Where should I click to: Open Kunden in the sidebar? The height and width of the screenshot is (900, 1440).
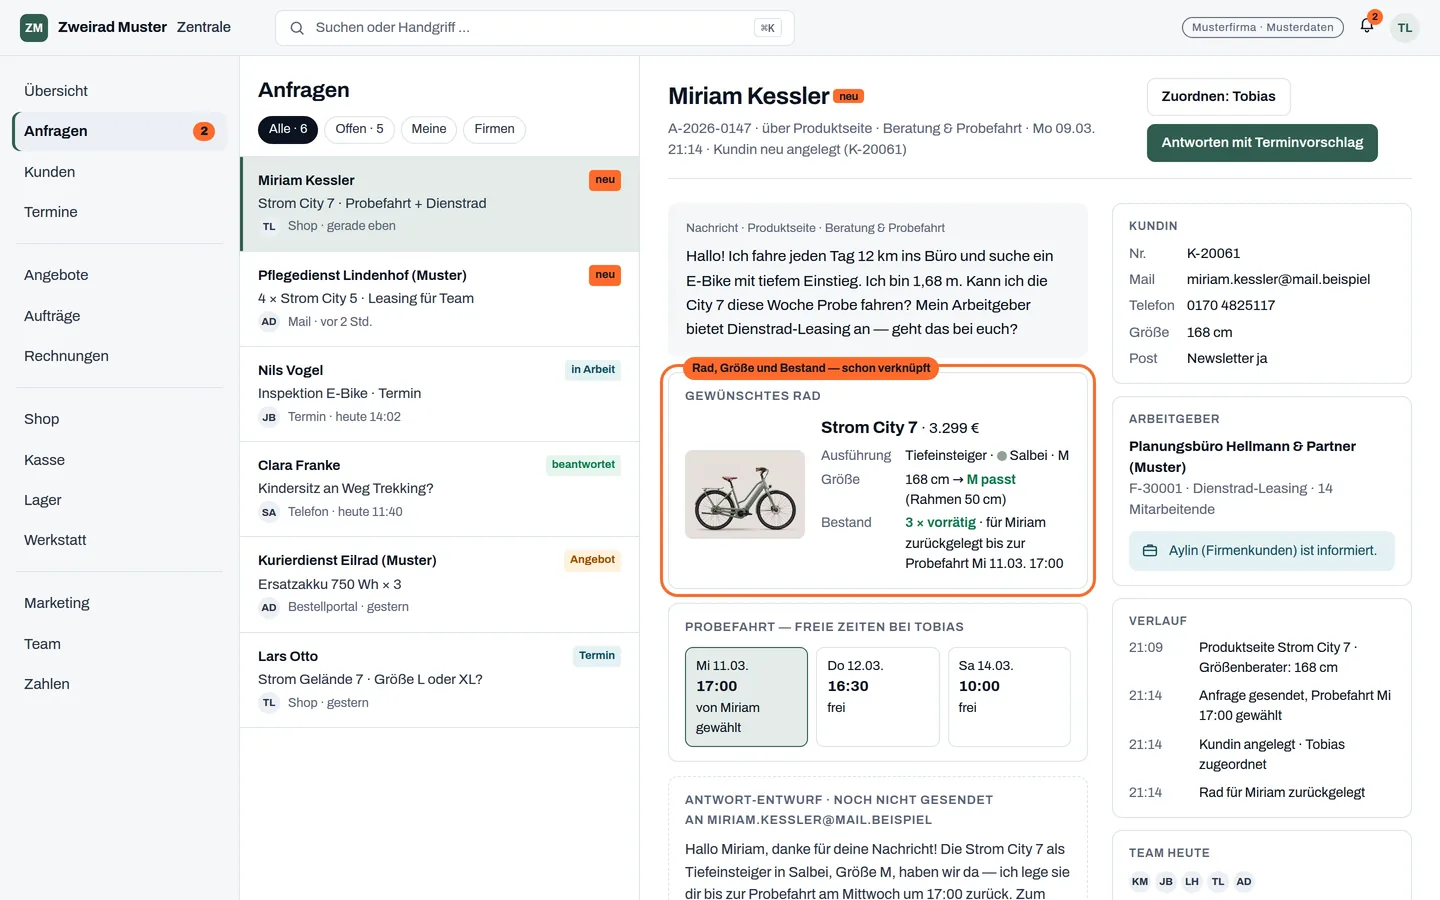(120, 172)
